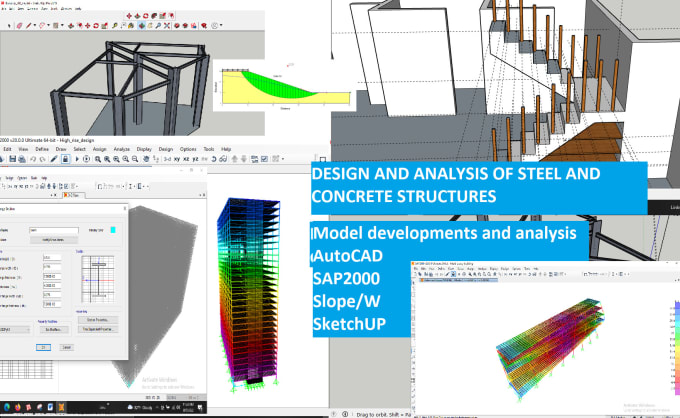Open the Help menu in SAP2000

[x=226, y=149]
